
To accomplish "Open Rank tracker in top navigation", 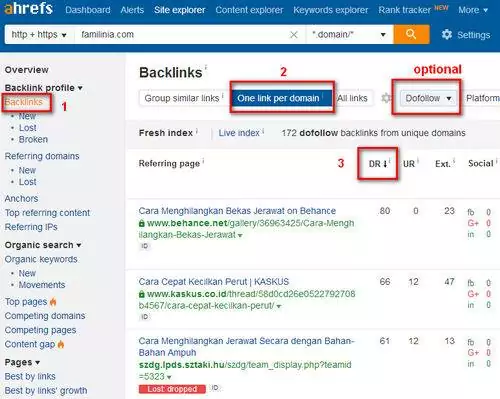I will click(404, 10).
